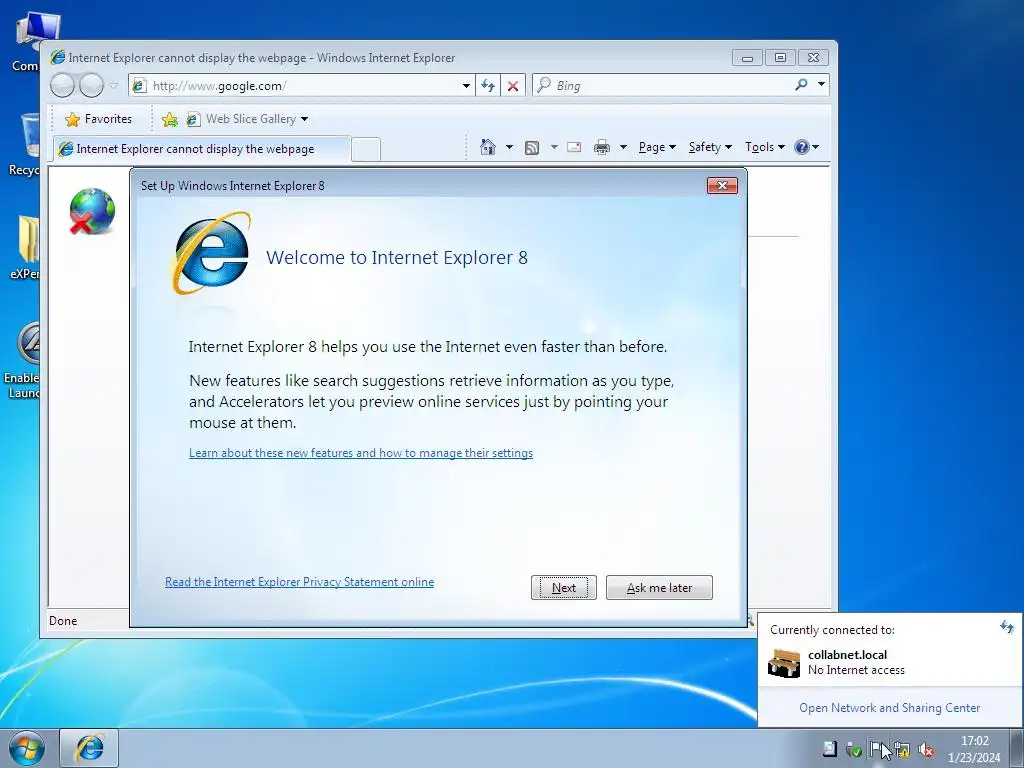Click the Read Mail icon
Image resolution: width=1024 pixels, height=768 pixels.
coord(574,147)
